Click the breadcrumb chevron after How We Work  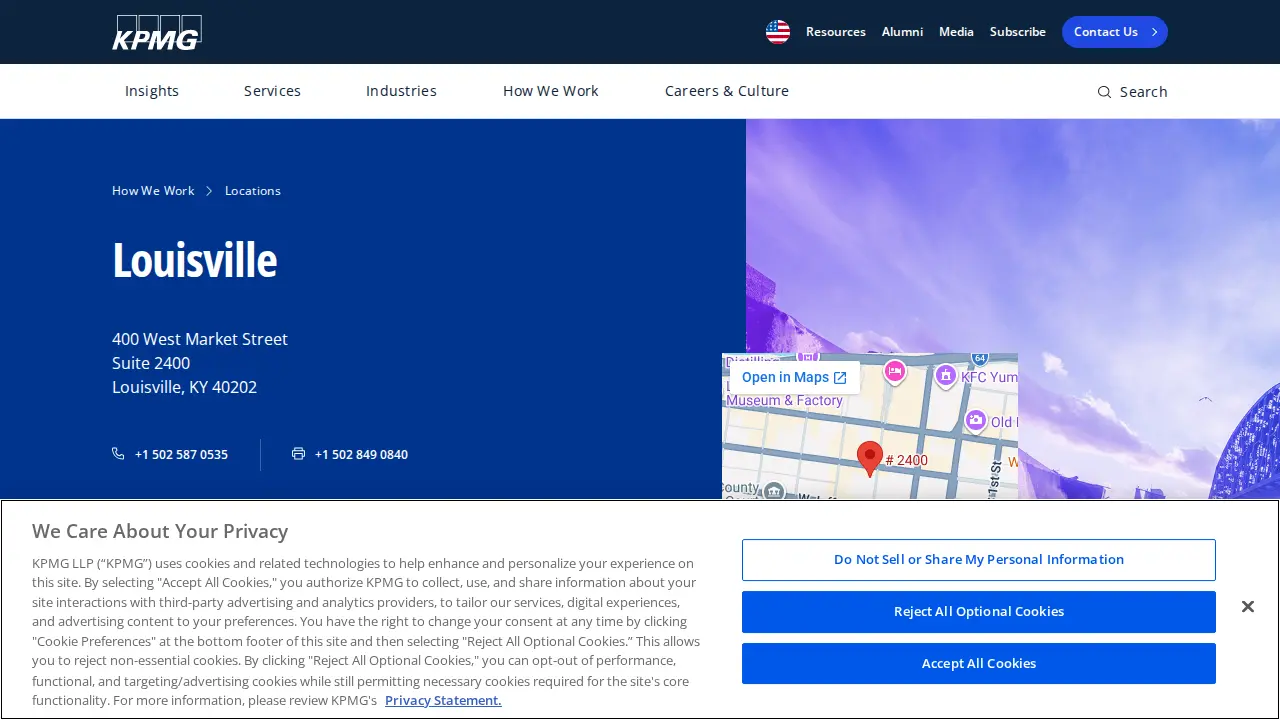[209, 191]
